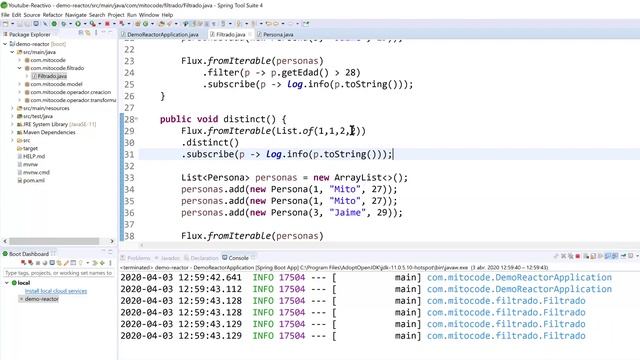Click the Pin Console icon

tap(623, 256)
